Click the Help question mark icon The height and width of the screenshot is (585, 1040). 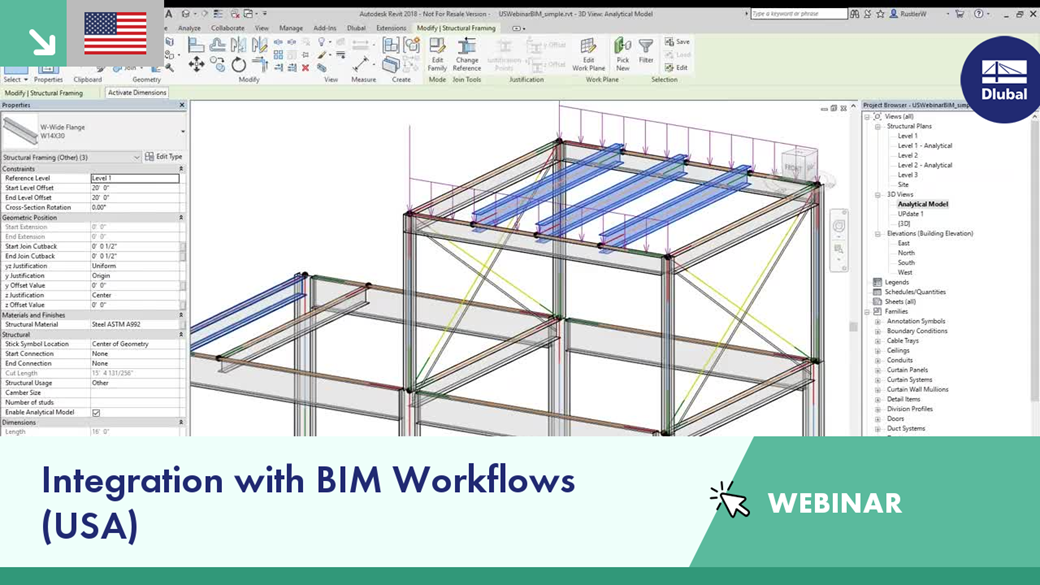978,14
